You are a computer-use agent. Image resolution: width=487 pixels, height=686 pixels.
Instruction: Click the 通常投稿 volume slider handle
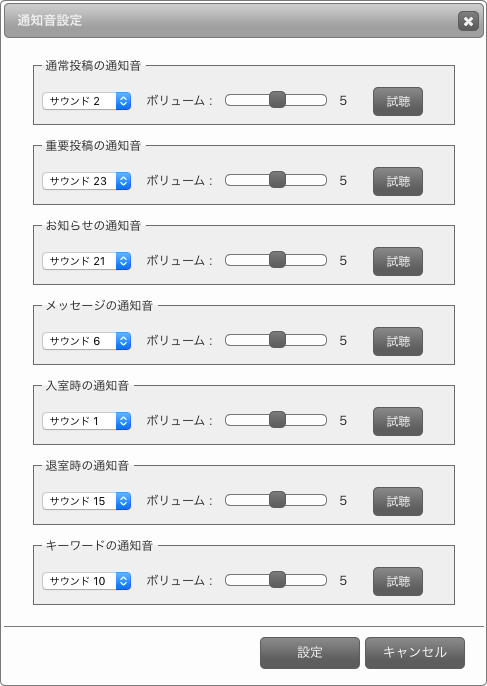[x=277, y=100]
